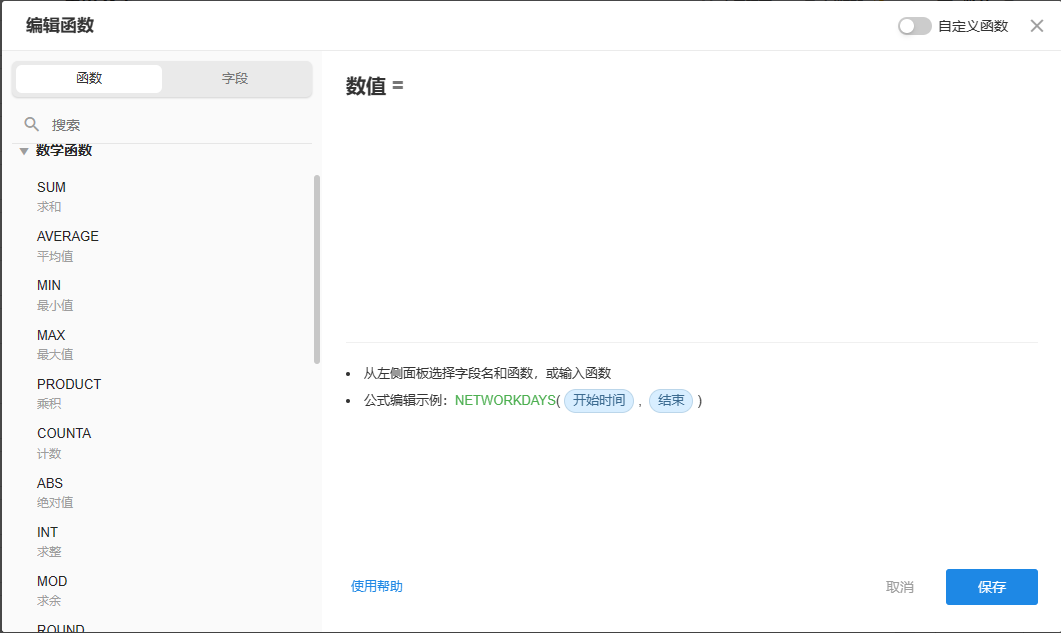Choose the MIN function
1061x633 pixels.
[x=50, y=294]
